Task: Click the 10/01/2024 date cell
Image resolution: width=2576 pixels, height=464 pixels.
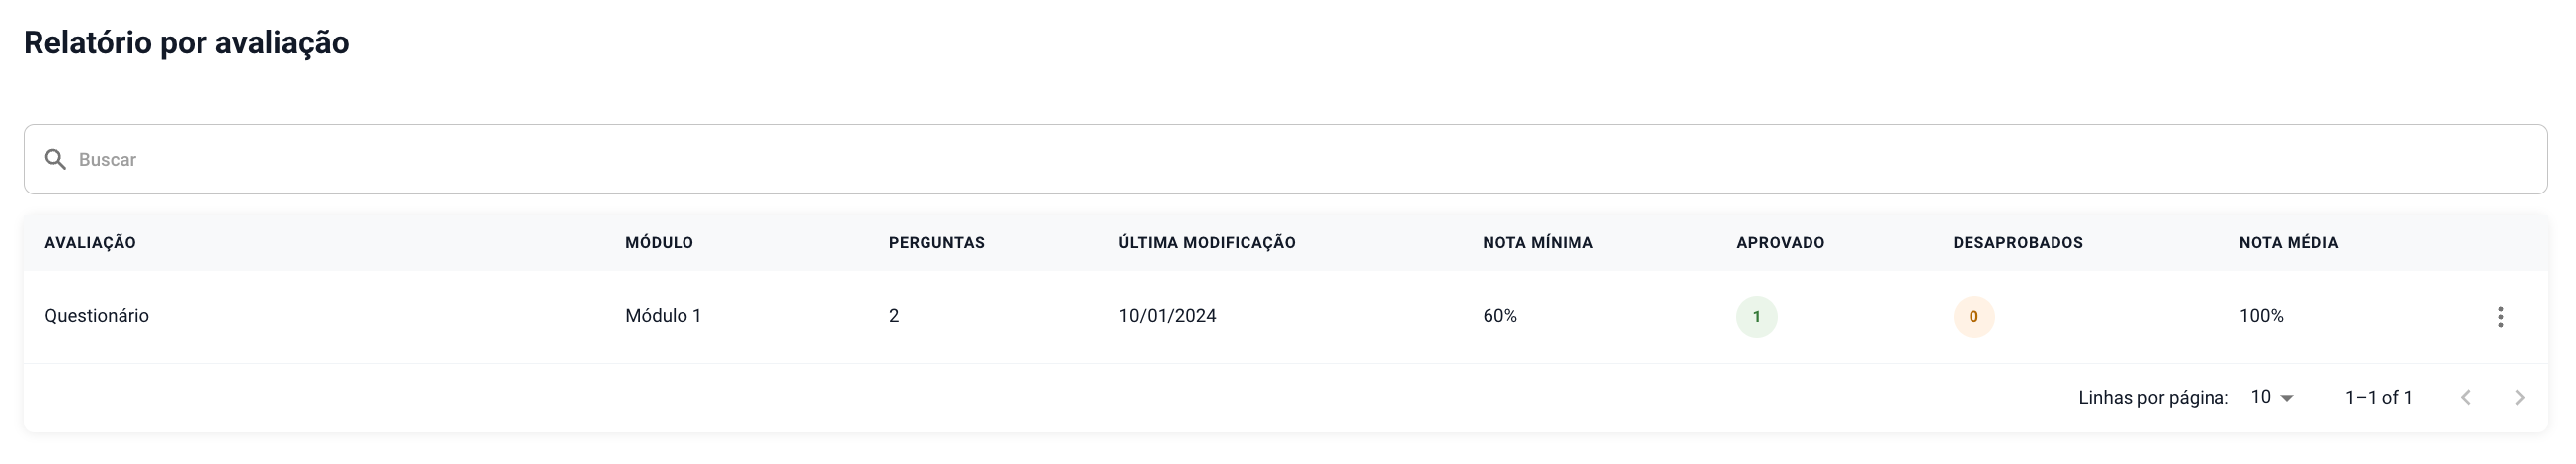Action: point(1167,316)
